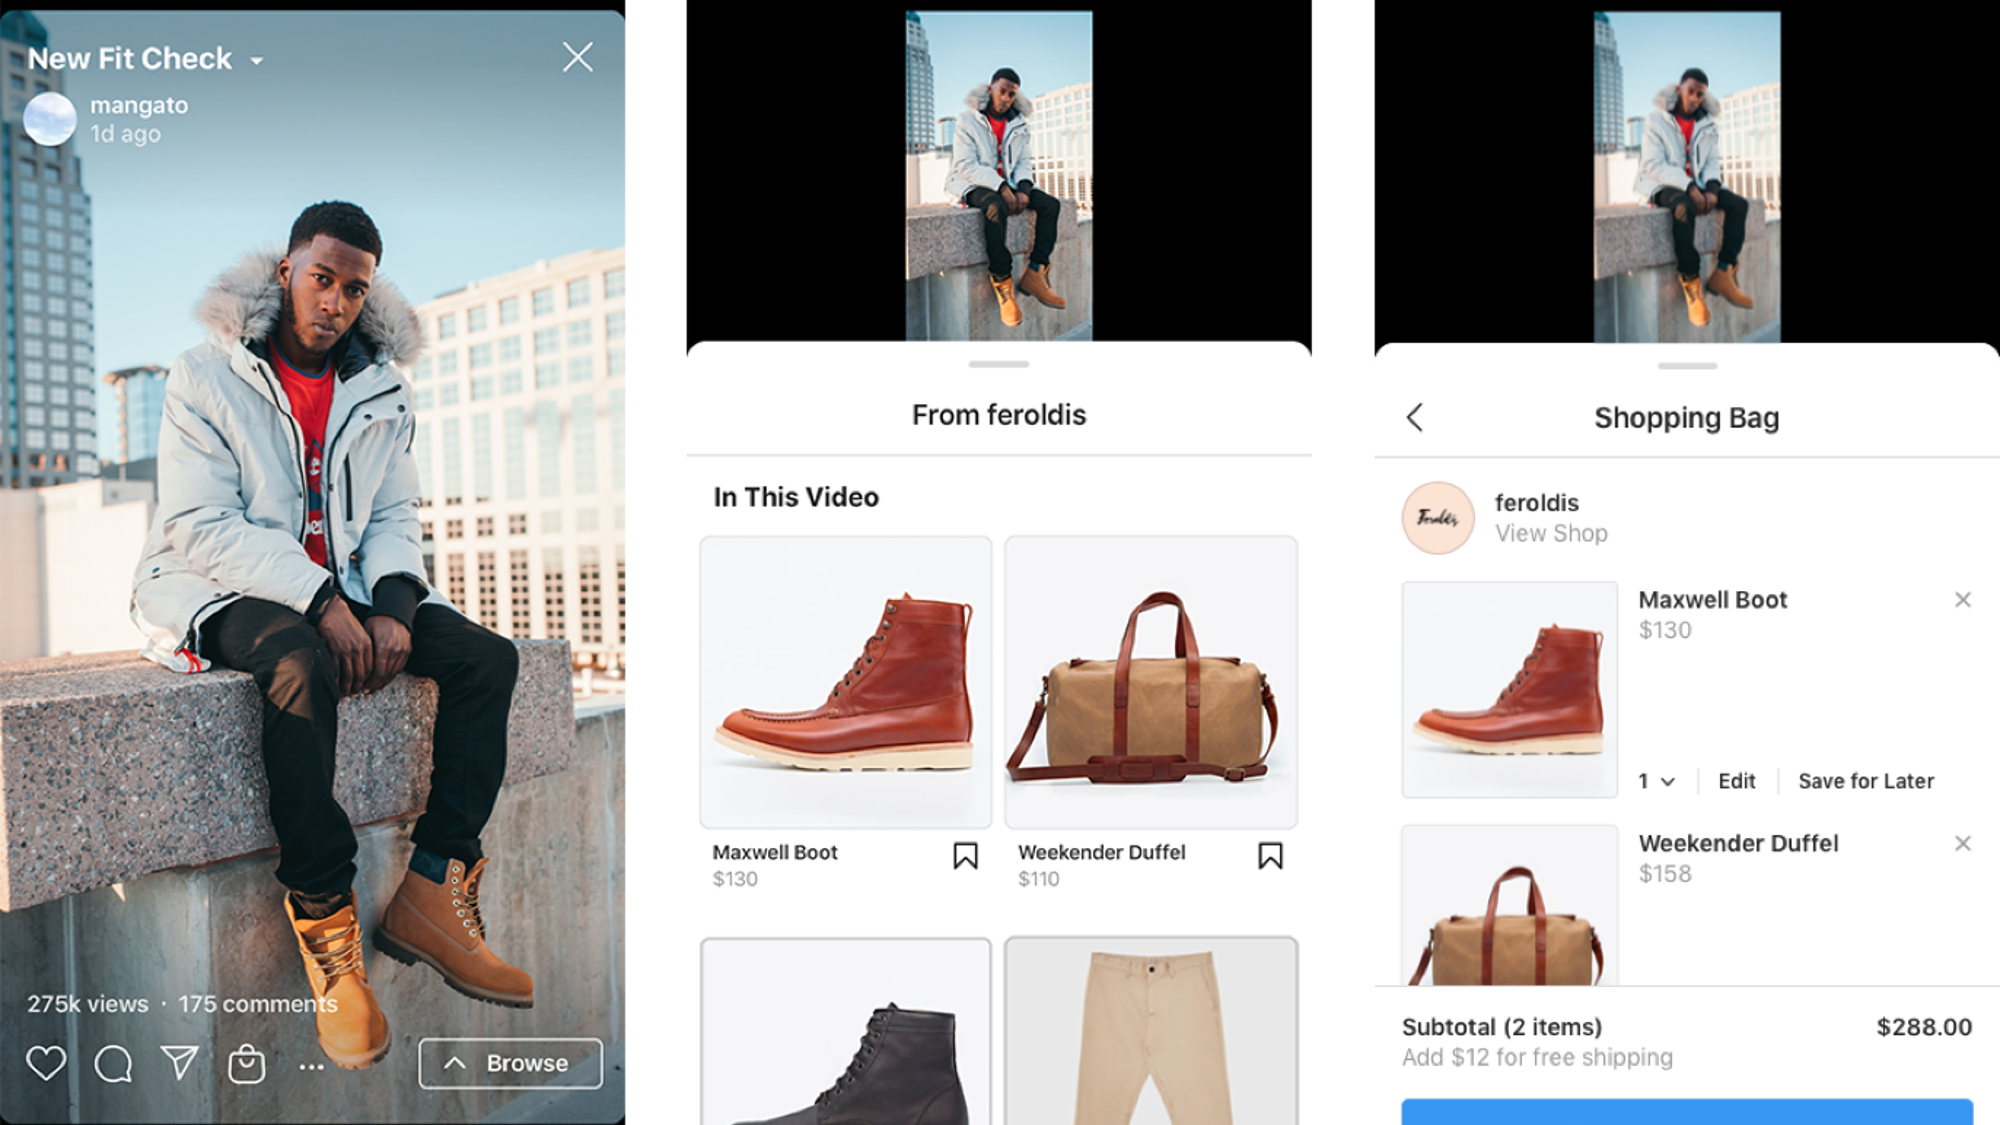This screenshot has height=1125, width=2002.
Task: Edit the Maxwell Boot bag item
Action: pyautogui.click(x=1737, y=781)
